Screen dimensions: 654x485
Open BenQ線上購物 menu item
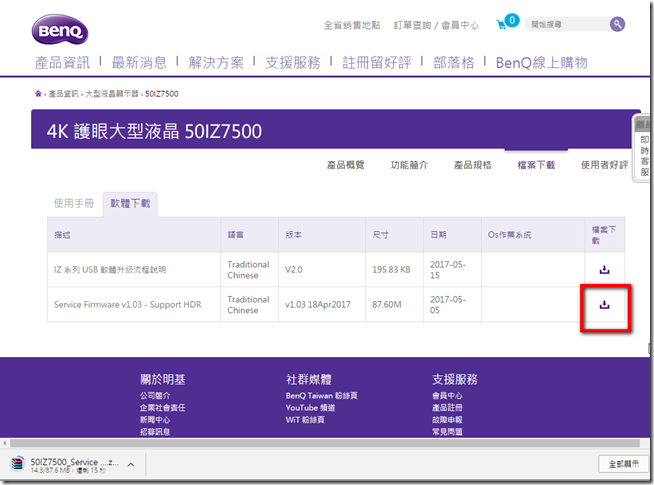point(541,63)
